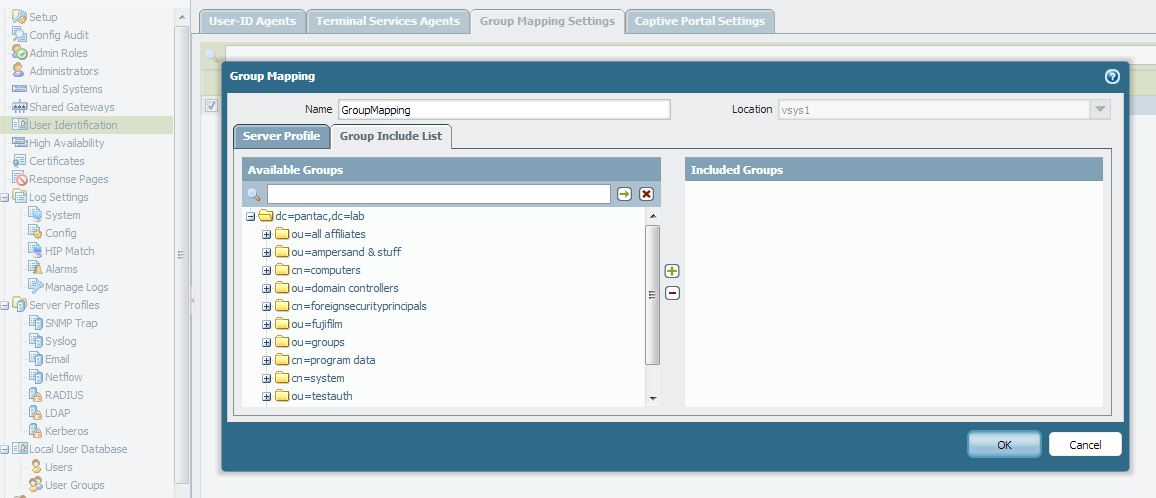Image resolution: width=1156 pixels, height=498 pixels.
Task: Click the HIP Match log icon
Action: click(x=35, y=251)
